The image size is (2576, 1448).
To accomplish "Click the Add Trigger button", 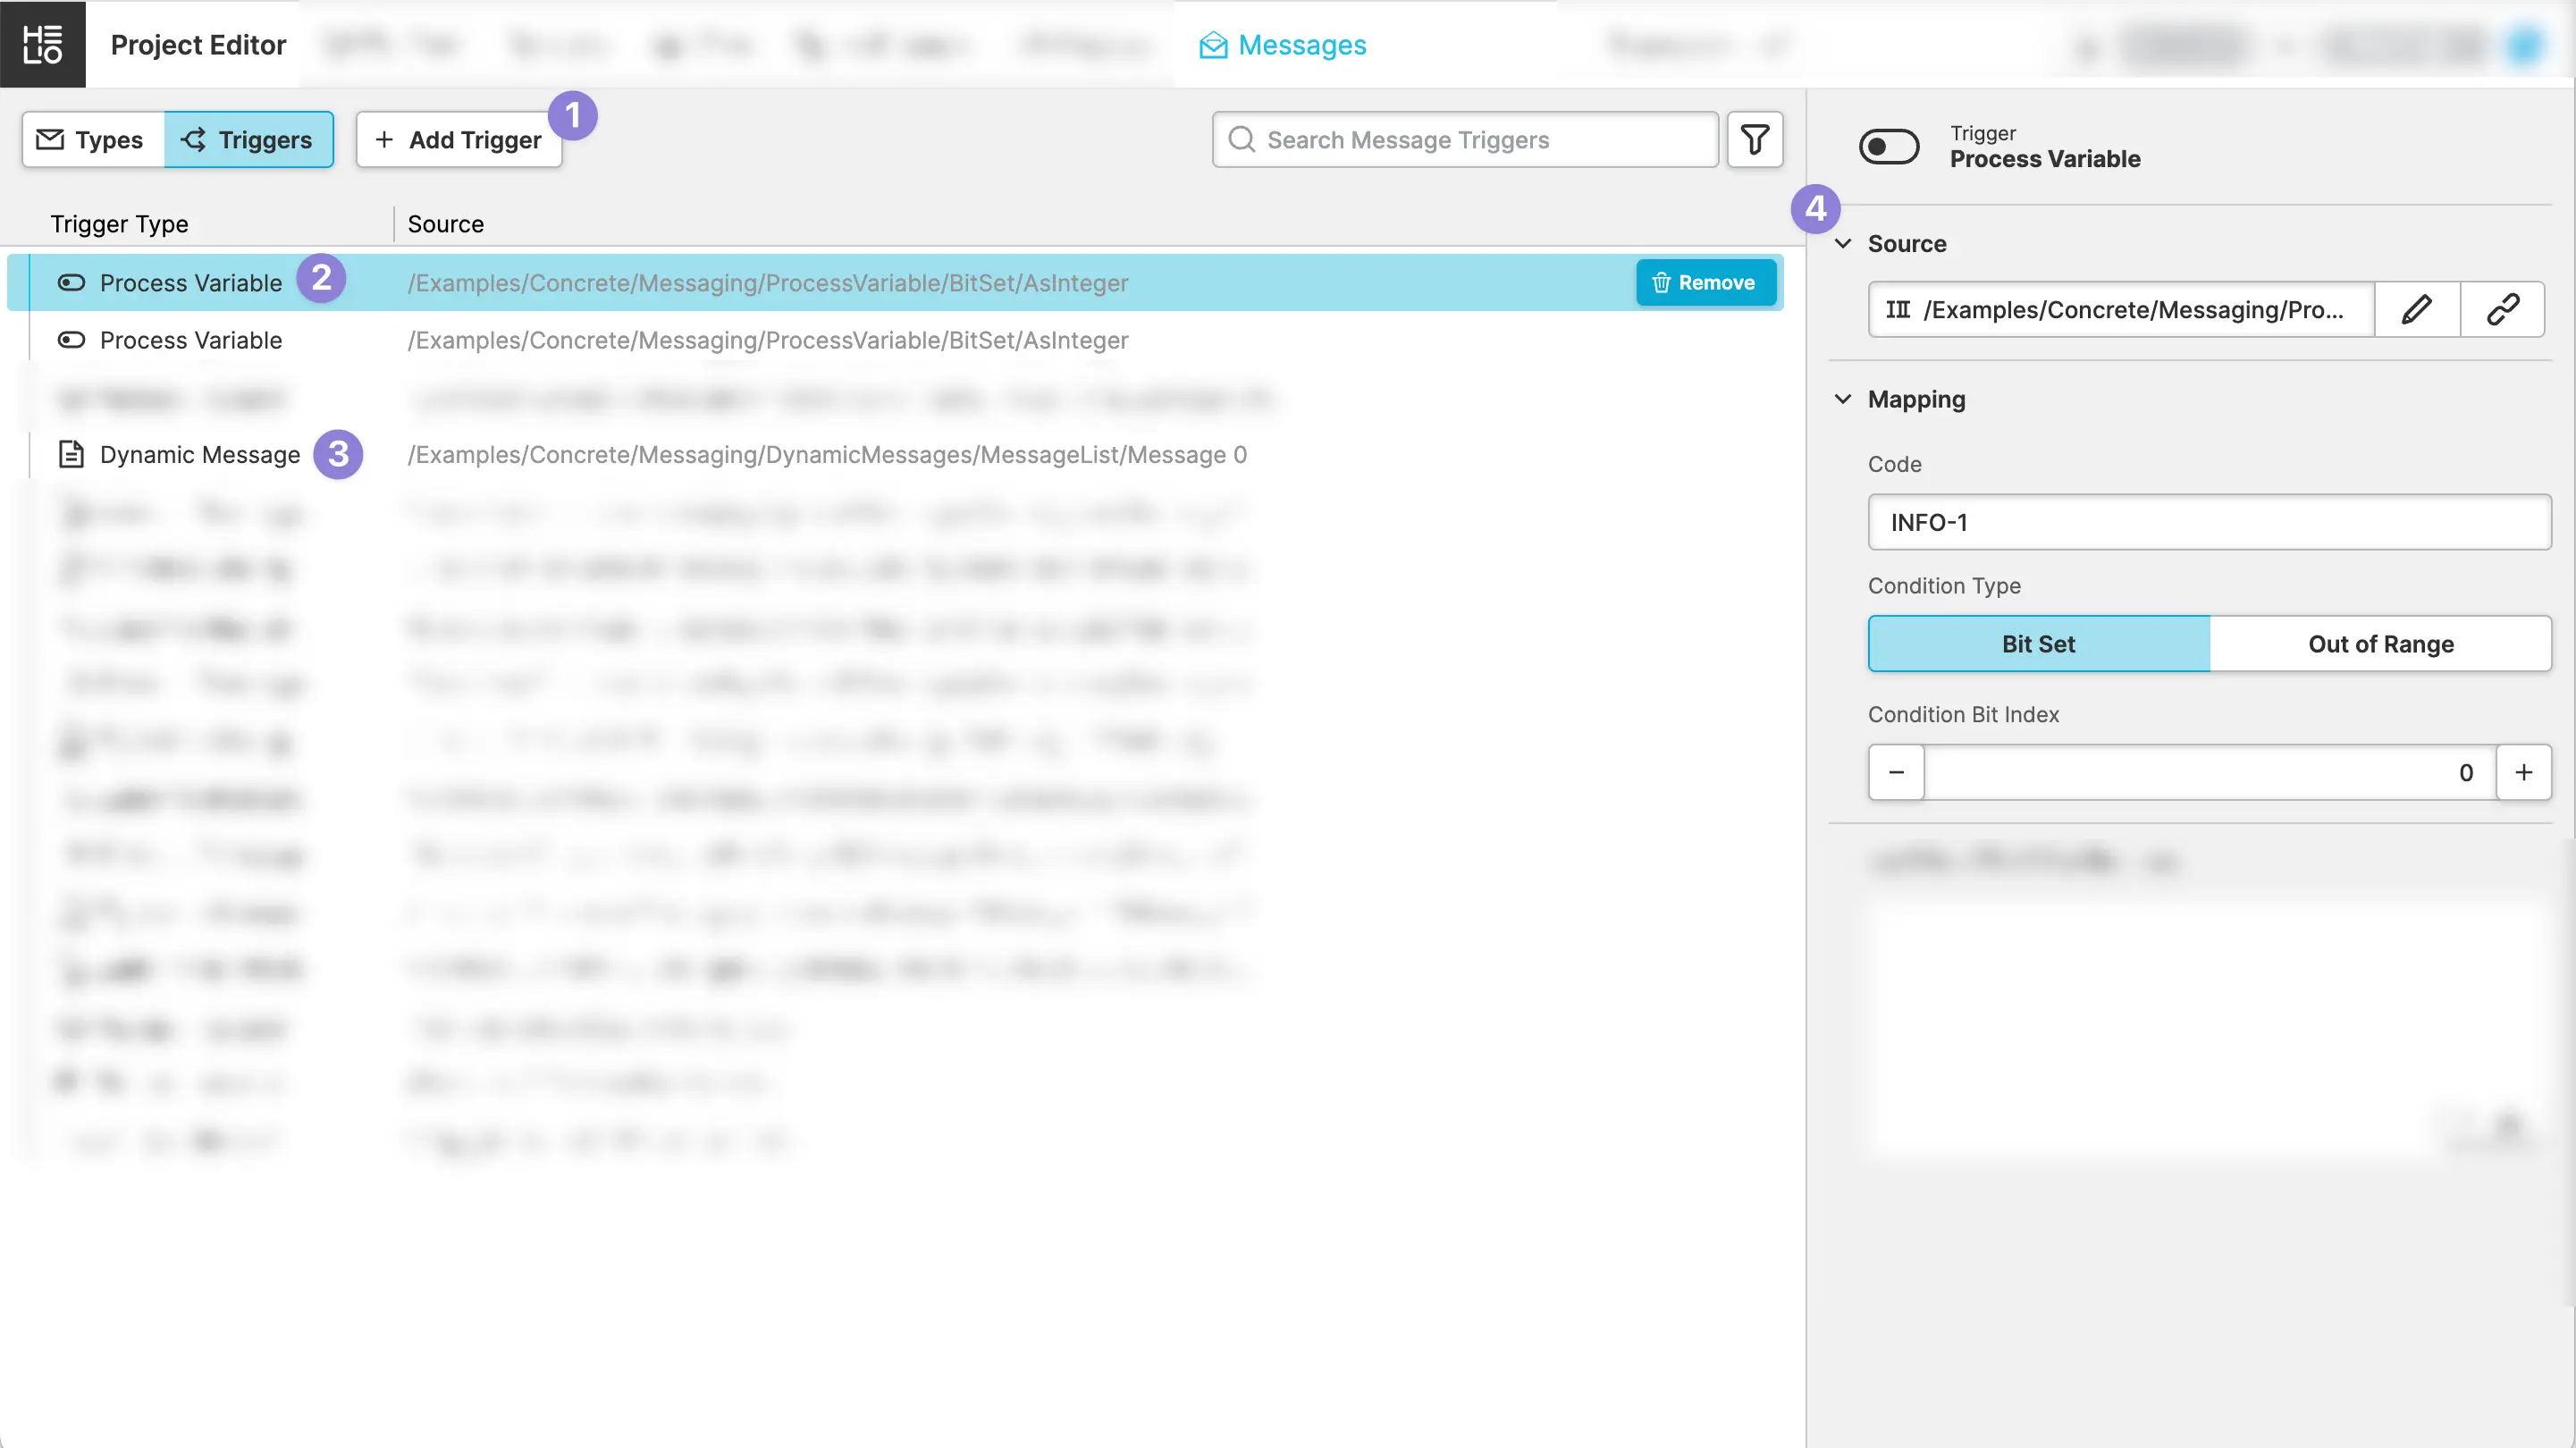I will [459, 140].
